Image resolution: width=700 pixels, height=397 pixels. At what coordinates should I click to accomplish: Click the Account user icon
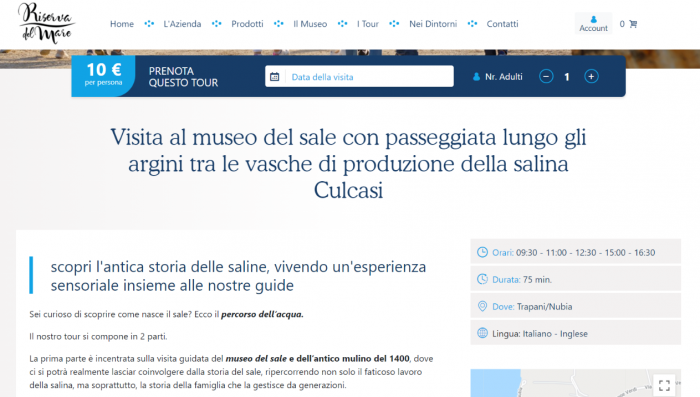click(593, 20)
